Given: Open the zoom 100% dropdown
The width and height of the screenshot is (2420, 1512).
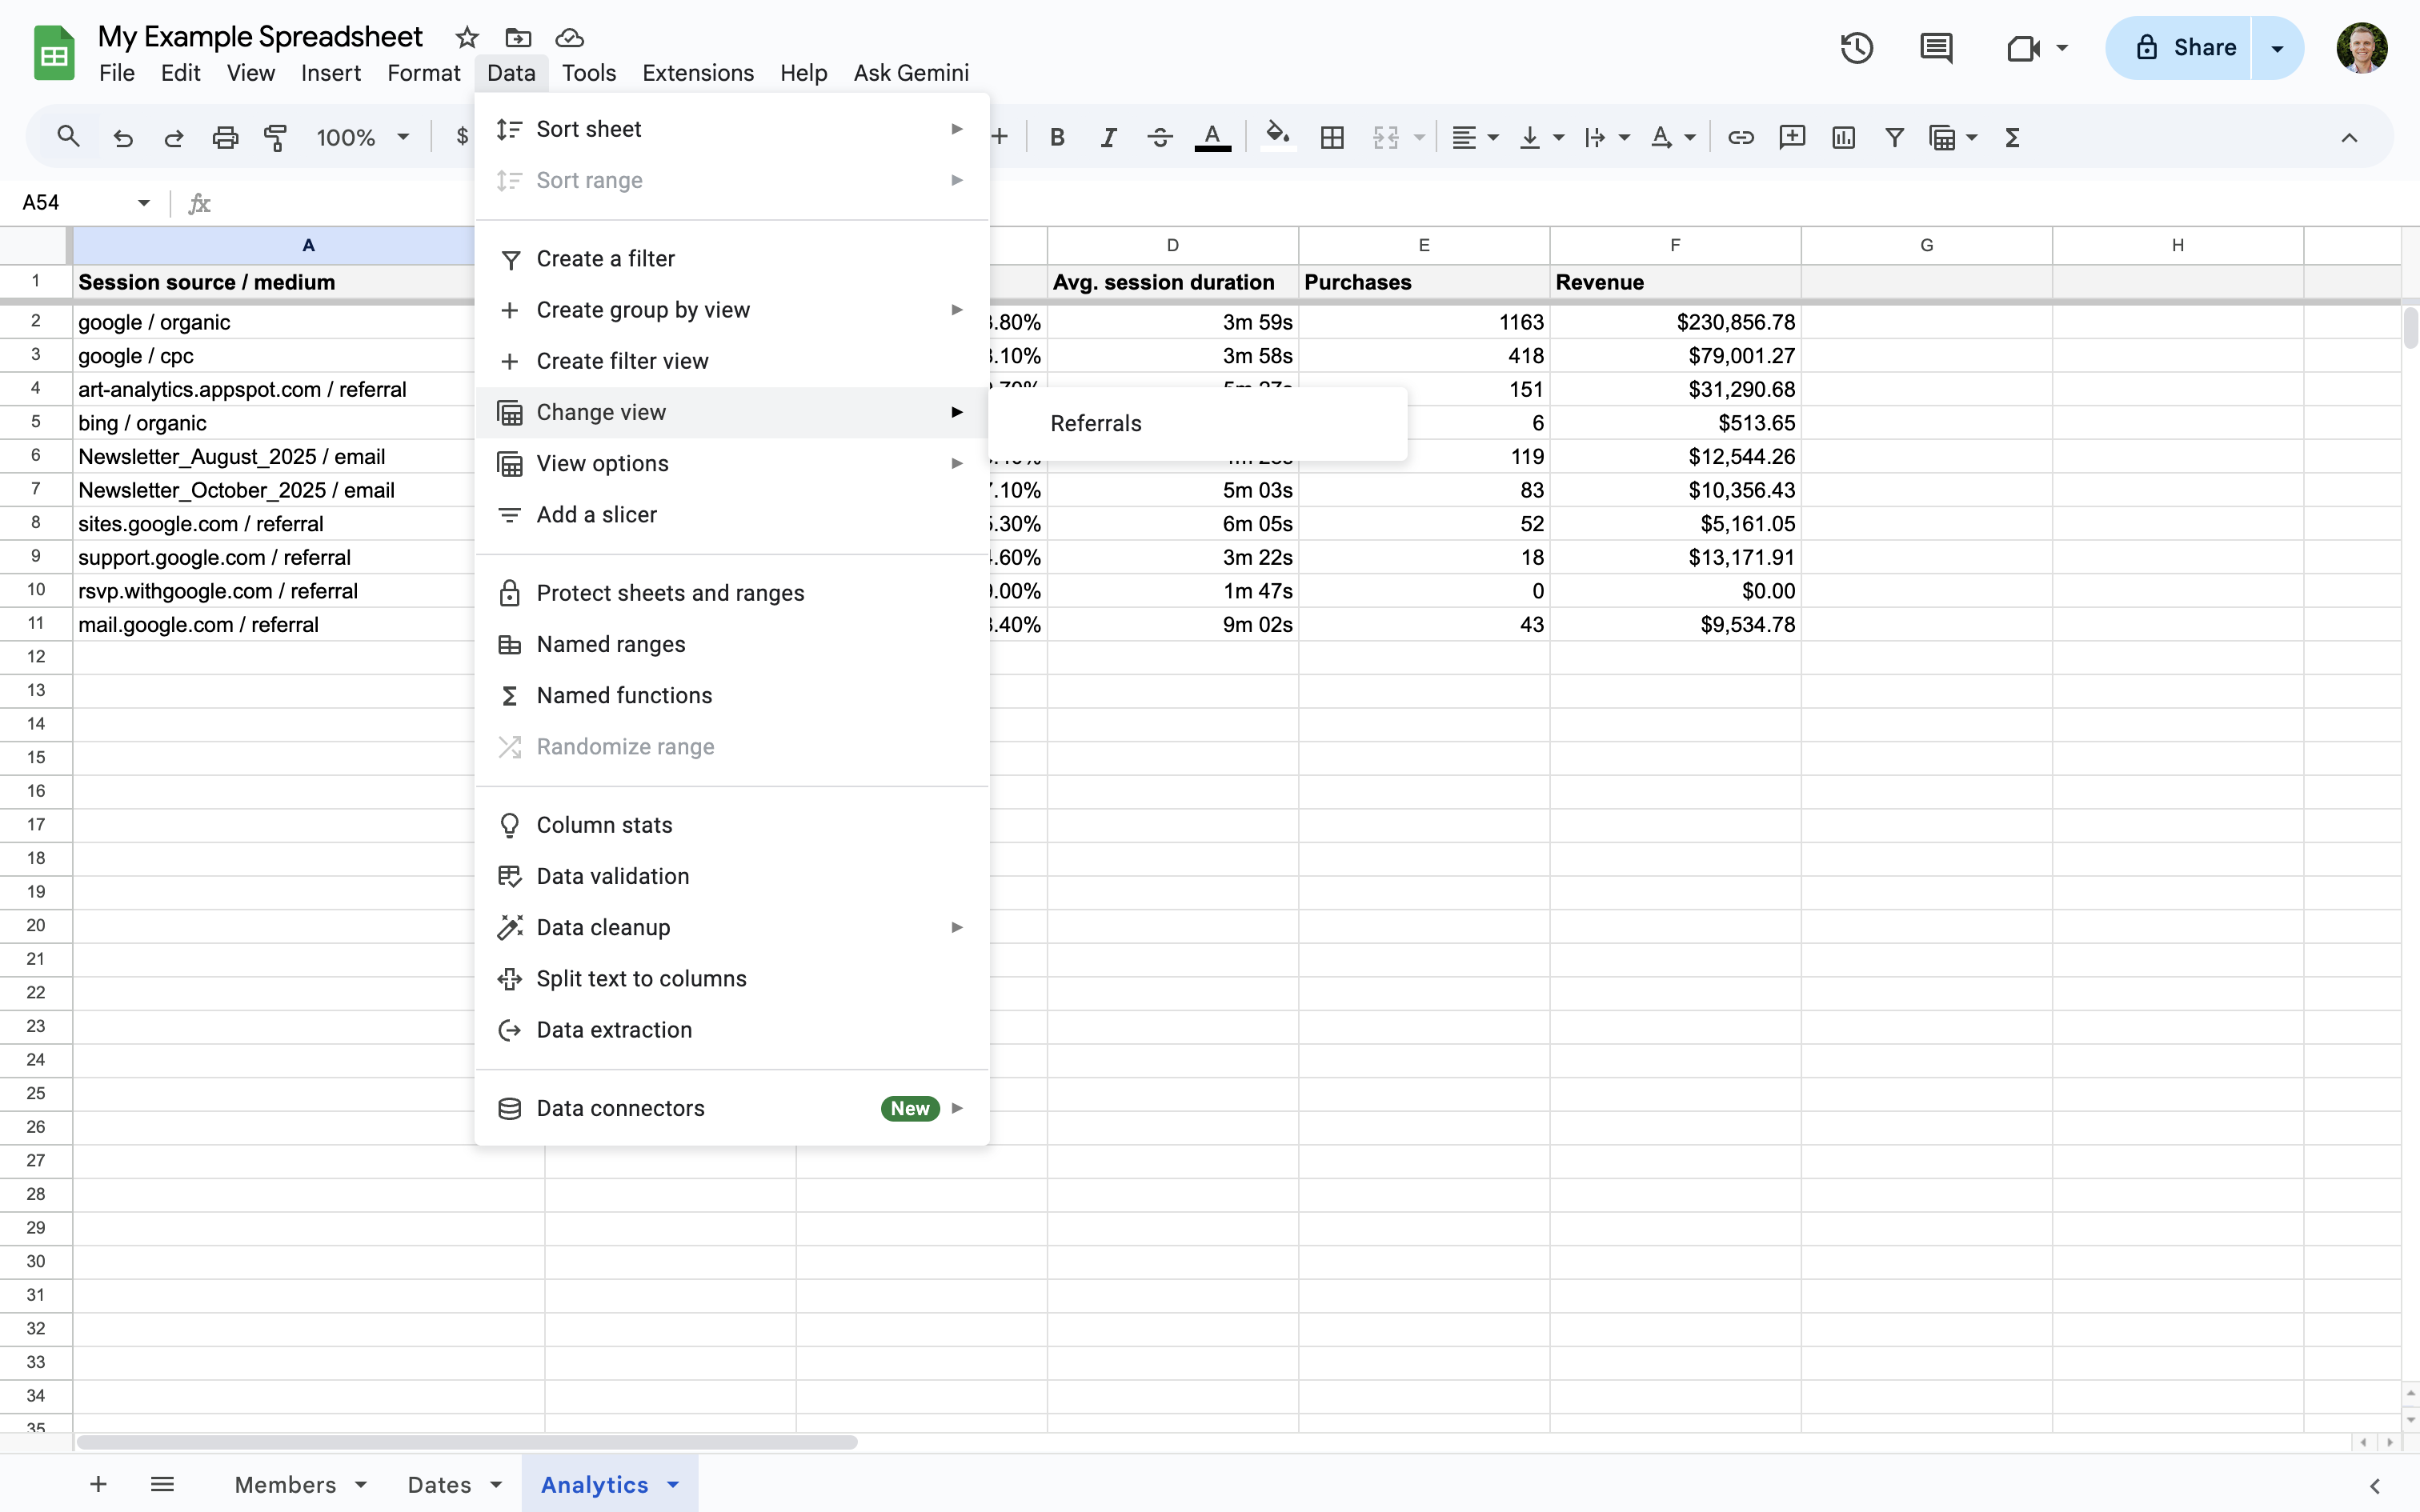Looking at the screenshot, I should 362,137.
